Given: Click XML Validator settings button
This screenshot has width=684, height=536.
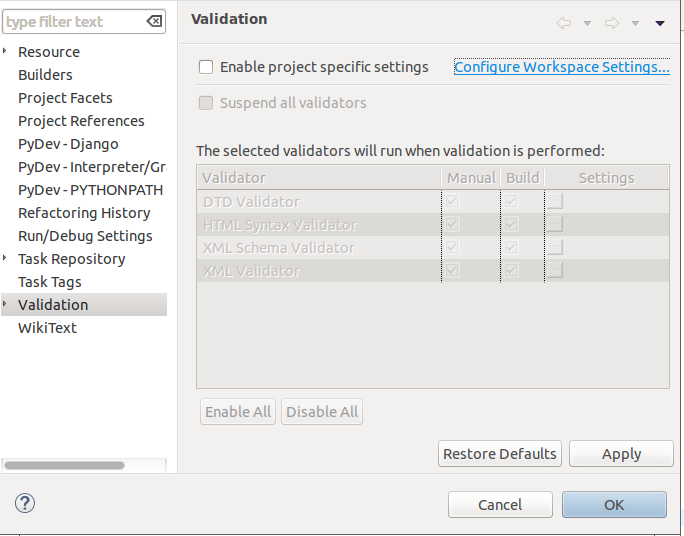Looking at the screenshot, I should click(555, 270).
